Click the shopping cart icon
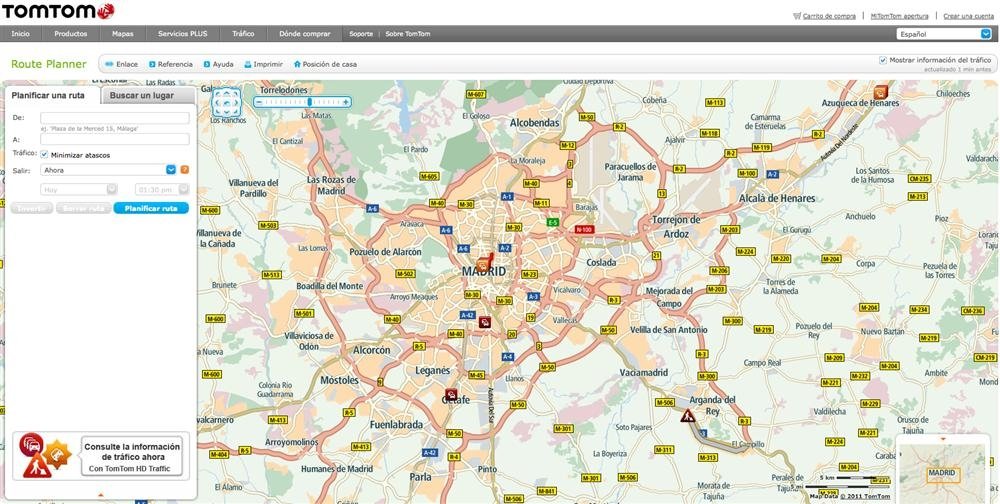Screen dimensions: 1000x504 pyautogui.click(x=797, y=16)
